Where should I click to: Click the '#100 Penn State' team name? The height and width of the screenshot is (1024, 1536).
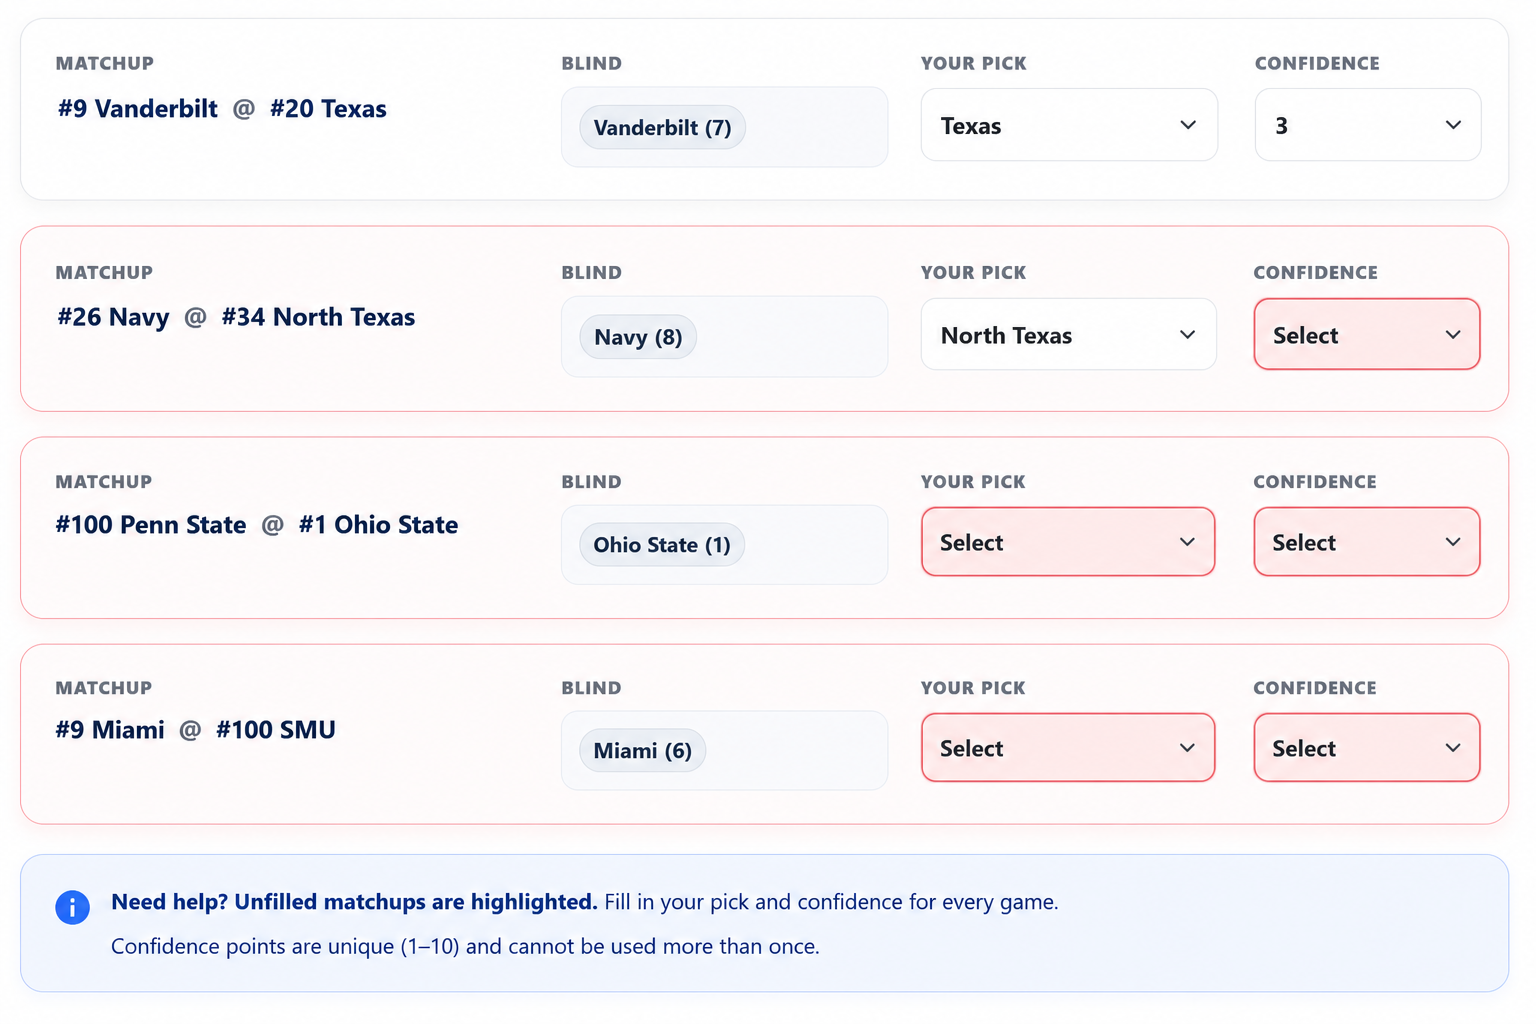151,525
